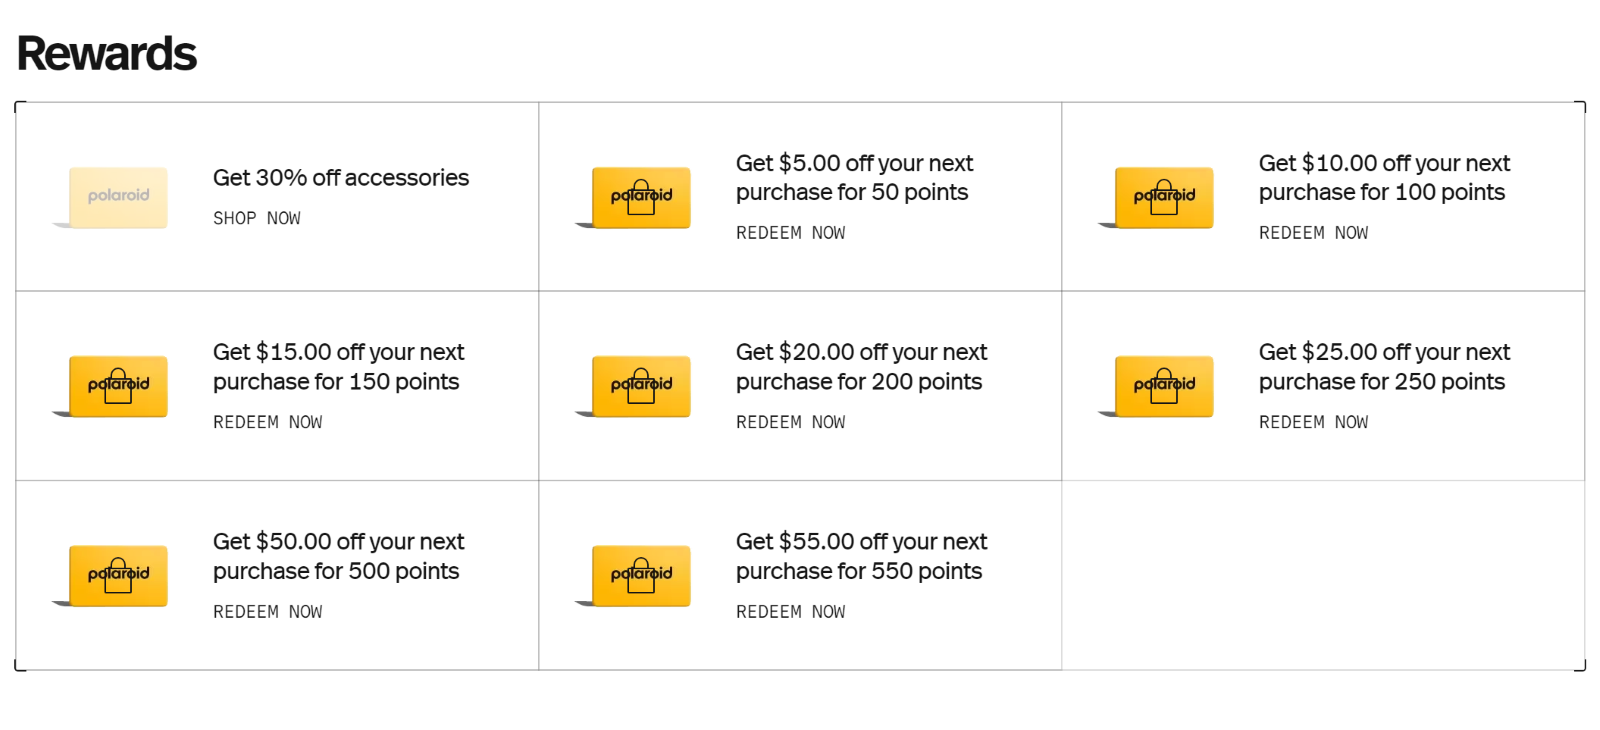Open the Shop Now link for accessories
This screenshot has height=730, width=1600.
257,218
